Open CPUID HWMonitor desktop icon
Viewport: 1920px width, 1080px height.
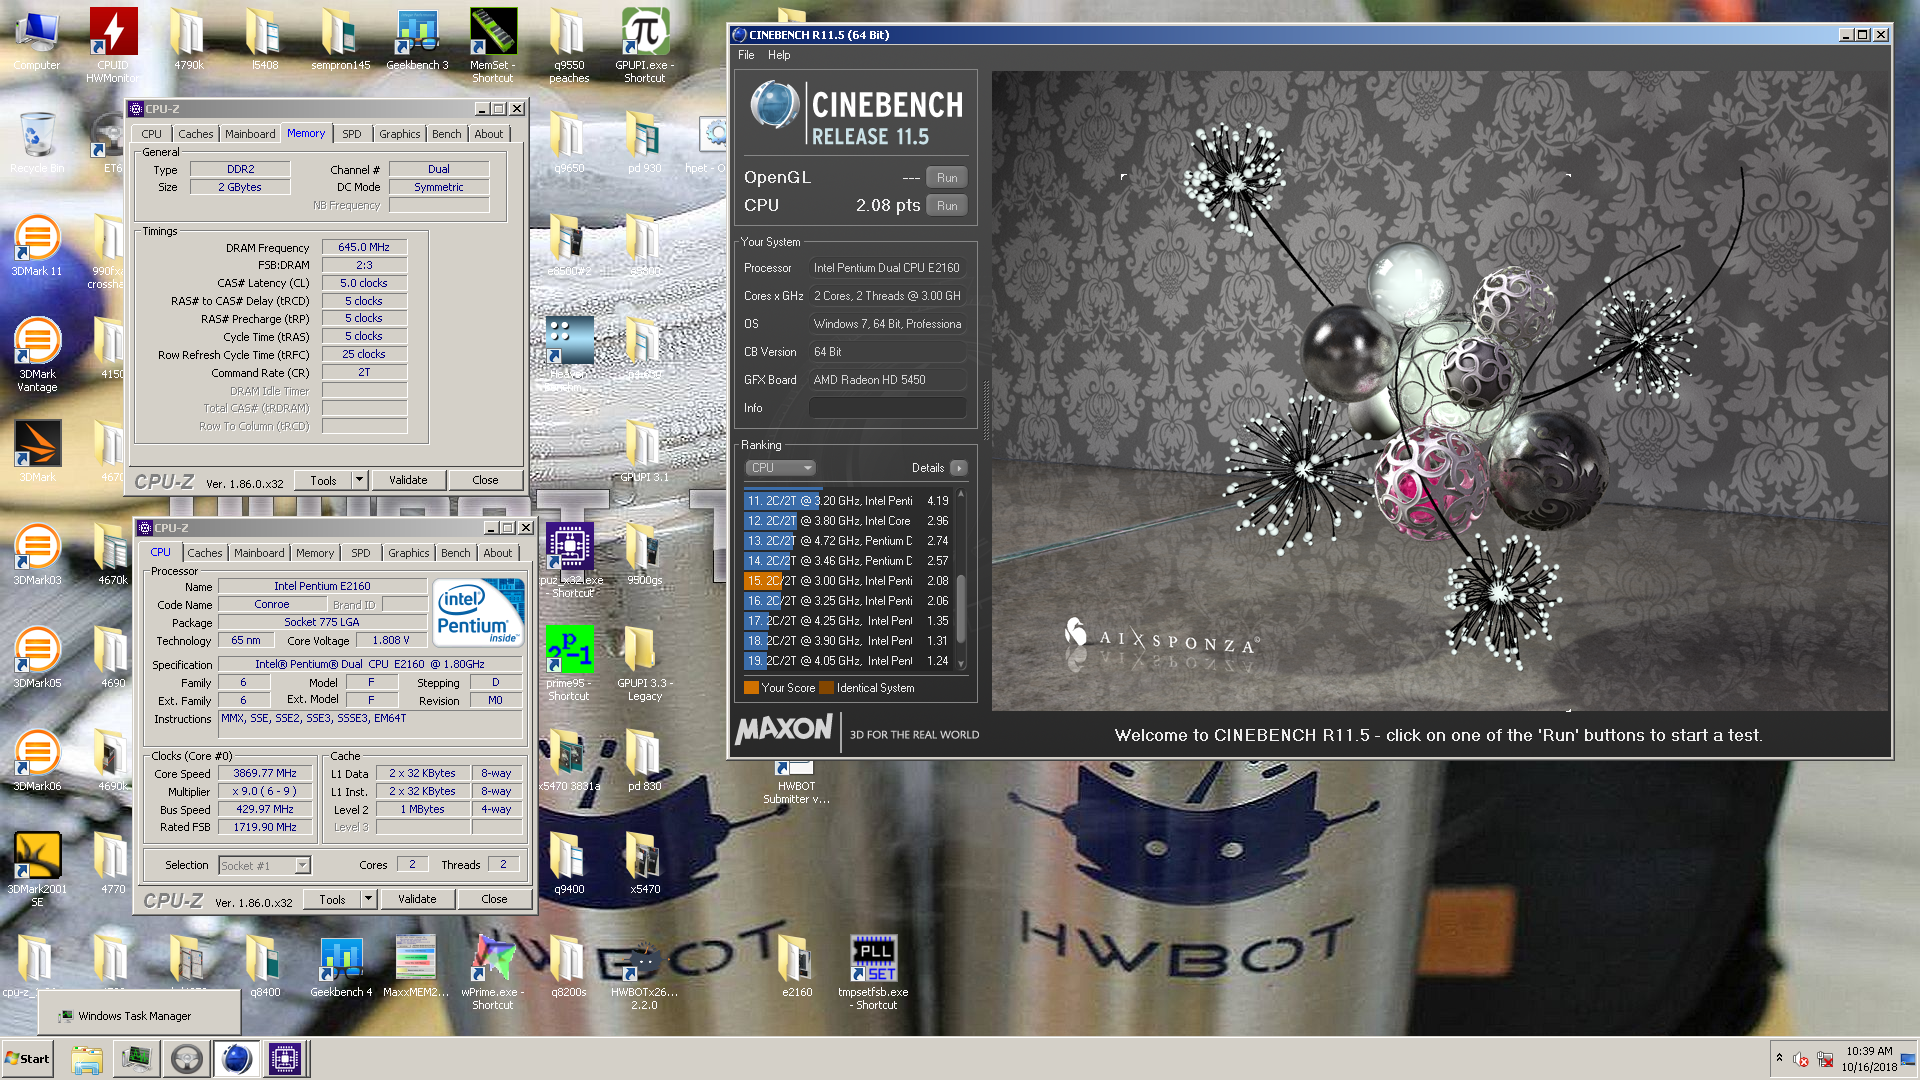(x=113, y=45)
